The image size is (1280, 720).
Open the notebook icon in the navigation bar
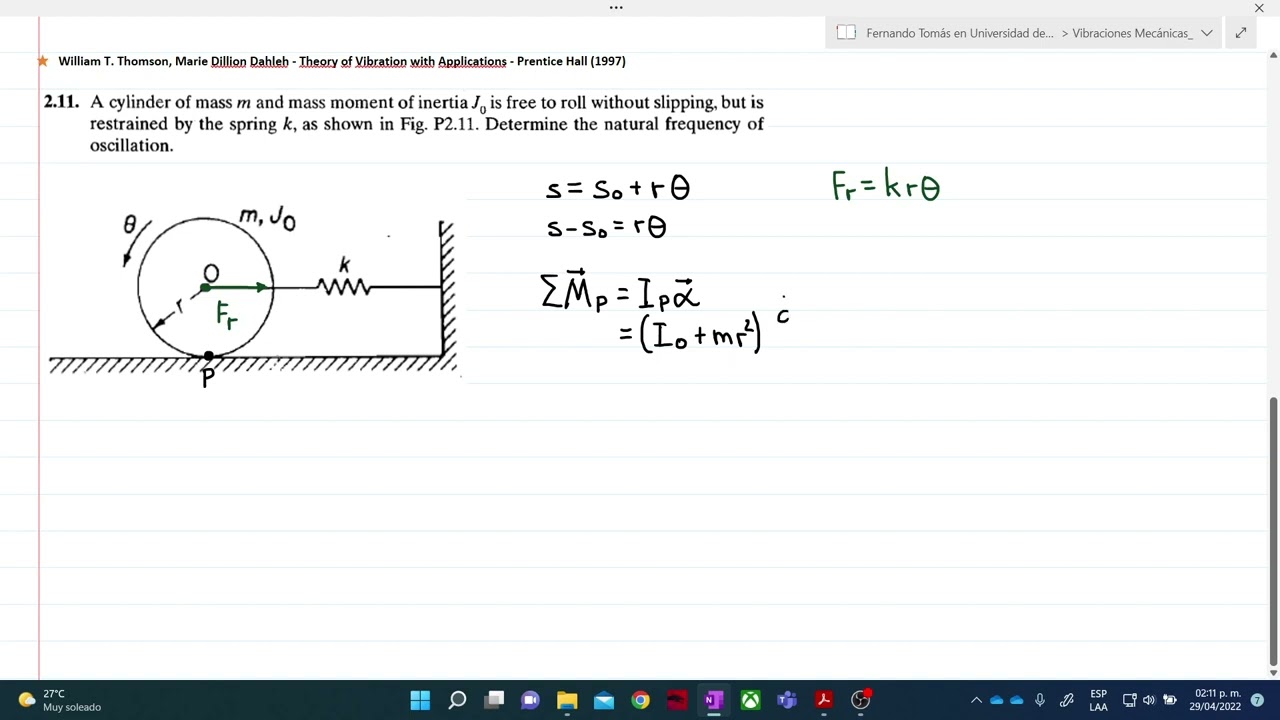(846, 33)
